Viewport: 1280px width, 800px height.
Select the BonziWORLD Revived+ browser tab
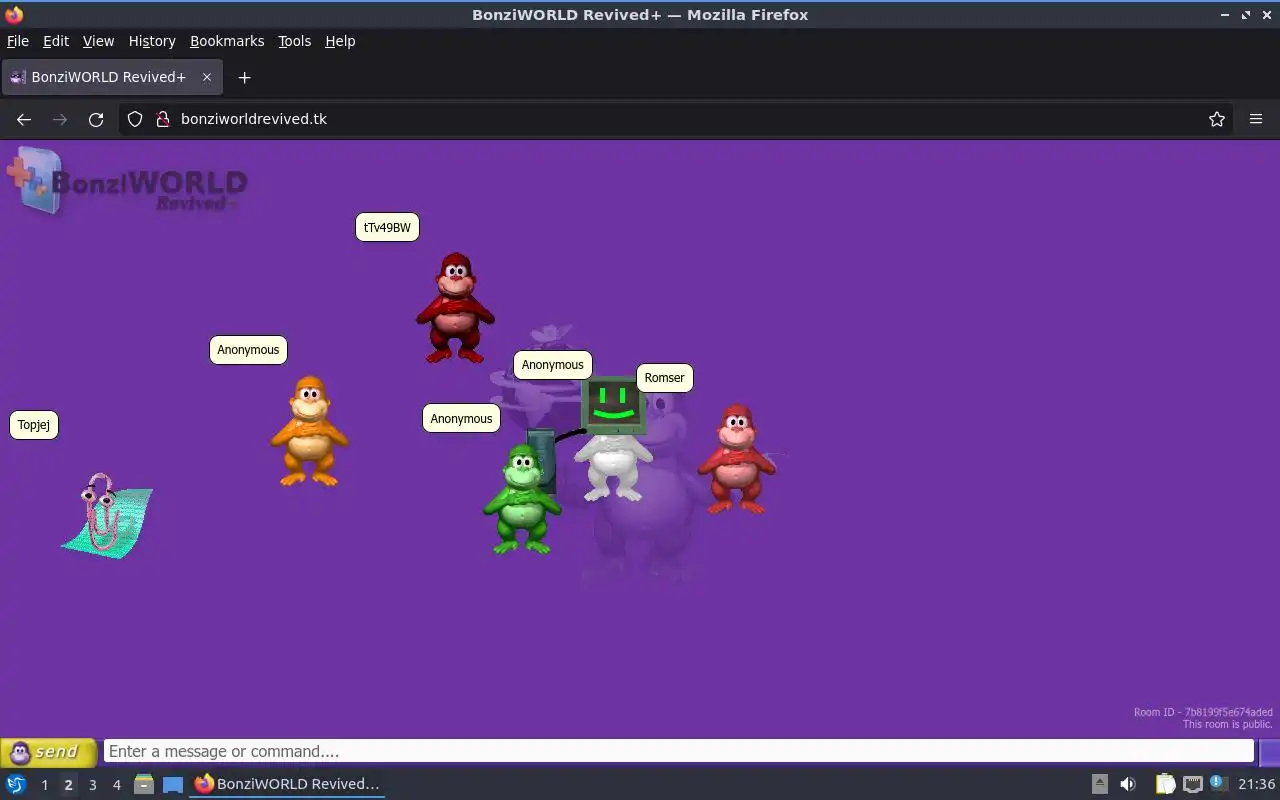pyautogui.click(x=112, y=77)
